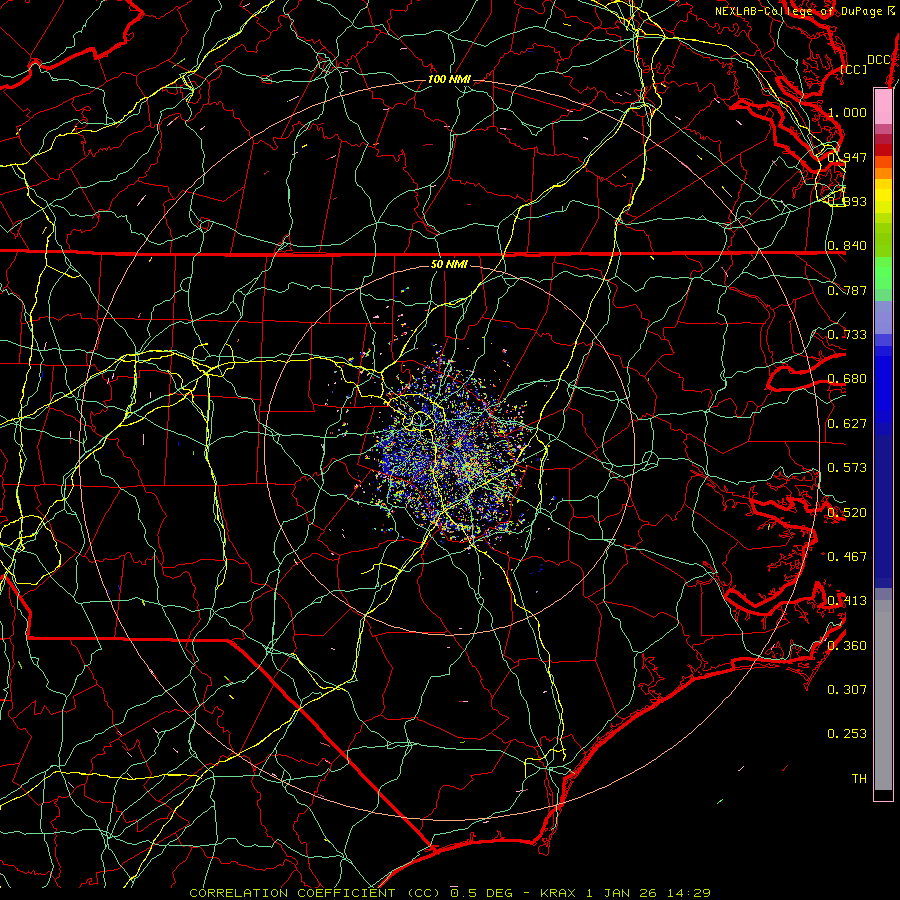Click the TH label on the scale
900x900 pixels.
click(859, 779)
